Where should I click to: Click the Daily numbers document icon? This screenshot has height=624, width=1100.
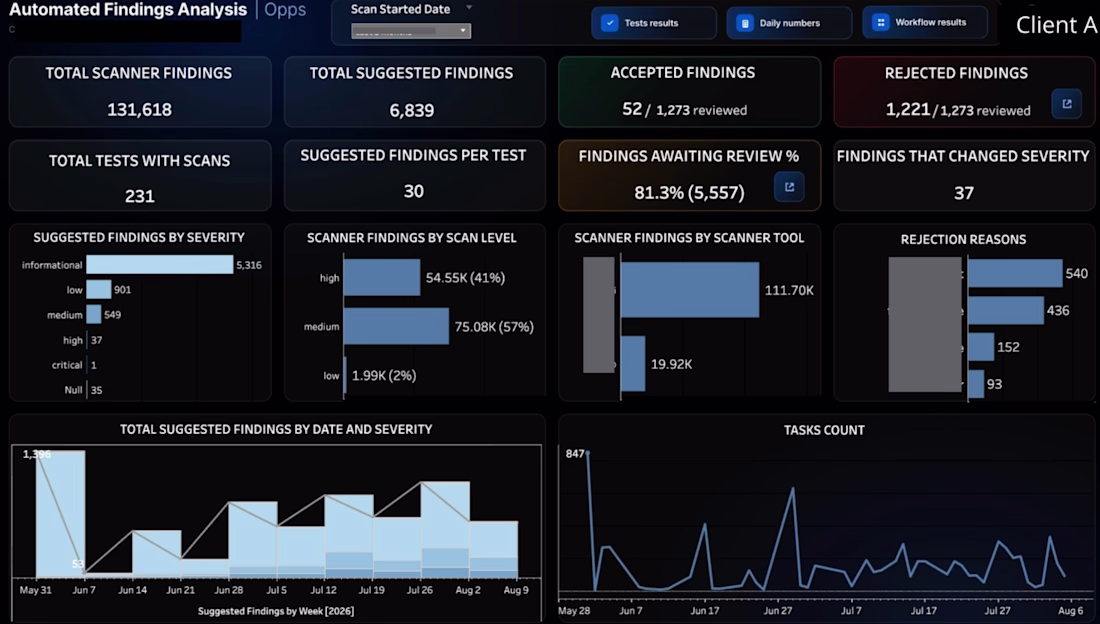coord(745,23)
